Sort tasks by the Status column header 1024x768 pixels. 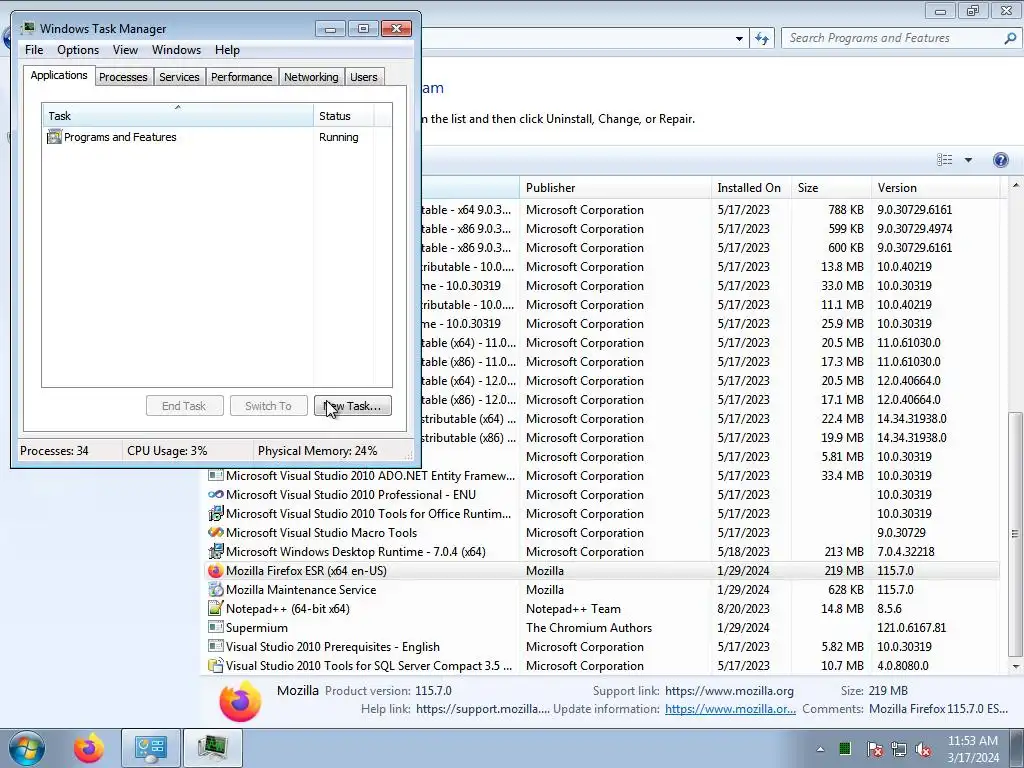[x=344, y=116]
